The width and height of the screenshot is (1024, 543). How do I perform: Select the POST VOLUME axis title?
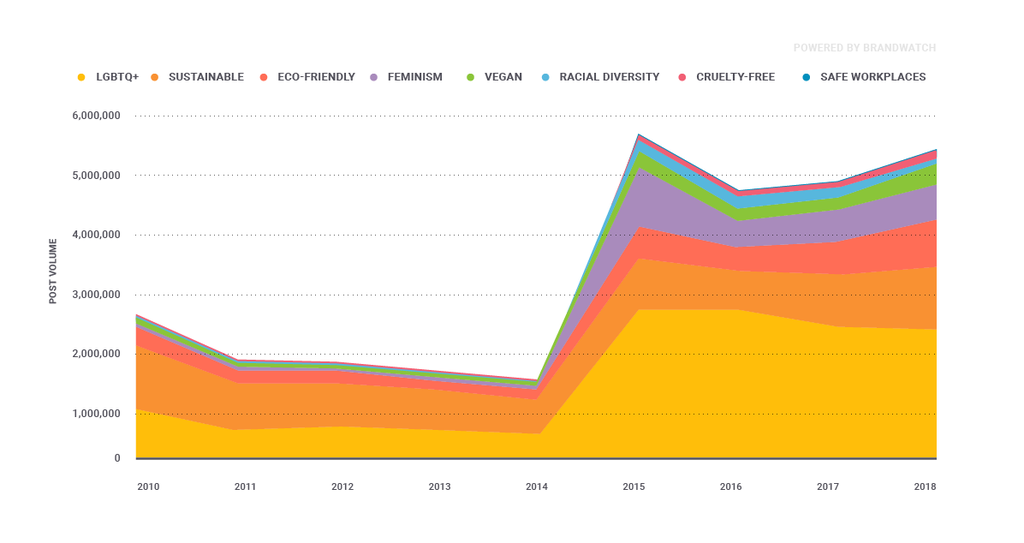click(x=53, y=270)
